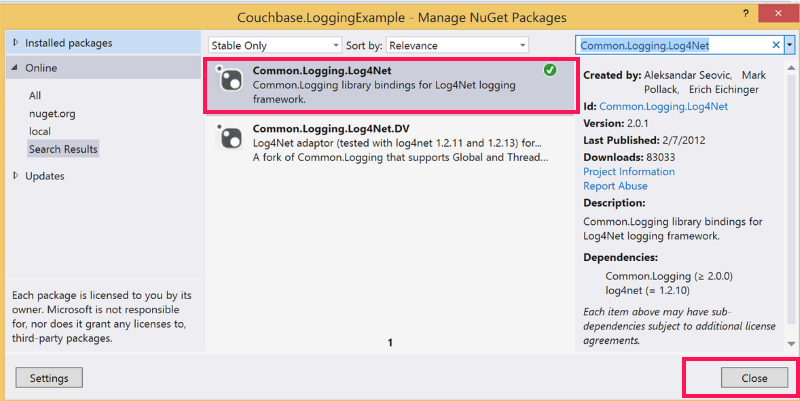This screenshot has width=800, height=401.
Task: Click the Report Abuse link
Action: point(614,185)
